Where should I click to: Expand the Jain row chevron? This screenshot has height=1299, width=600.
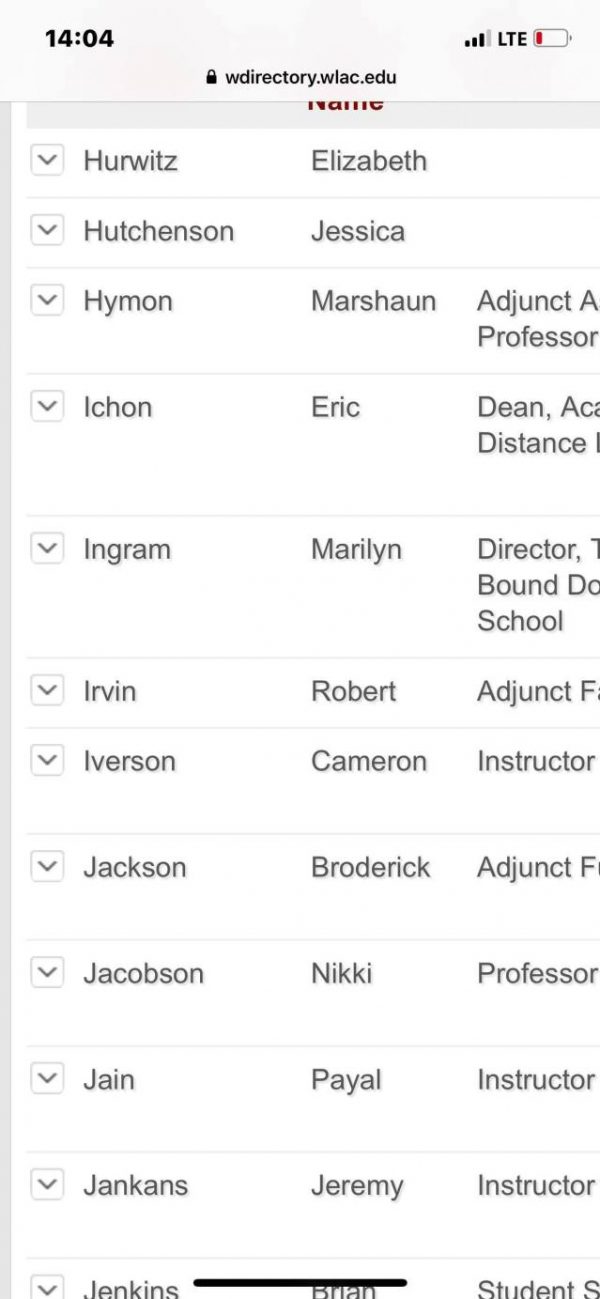[x=47, y=1078]
